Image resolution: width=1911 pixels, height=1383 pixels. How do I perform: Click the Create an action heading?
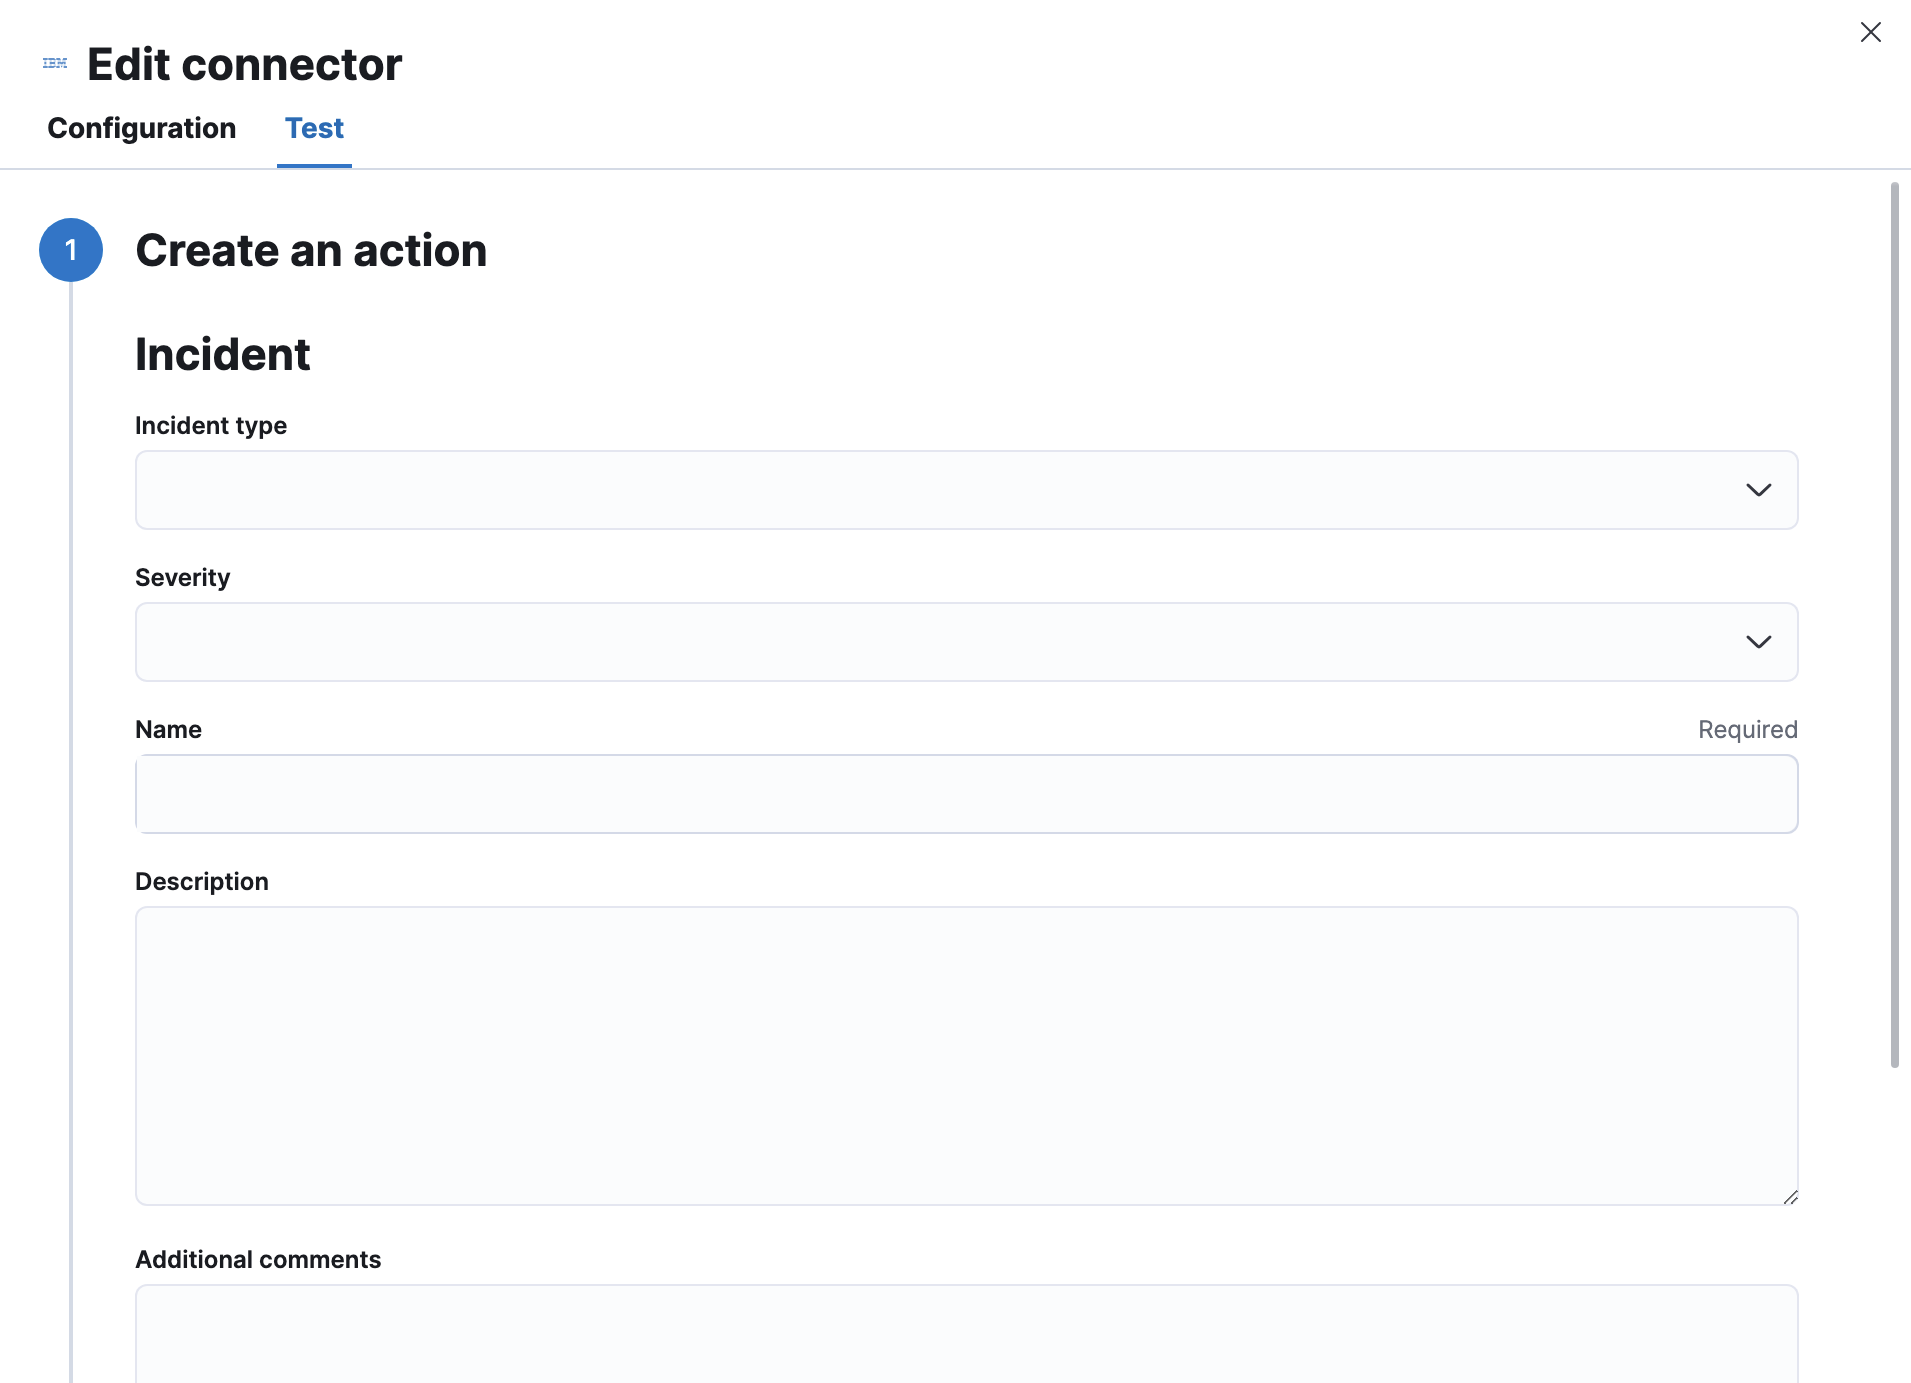tap(311, 251)
